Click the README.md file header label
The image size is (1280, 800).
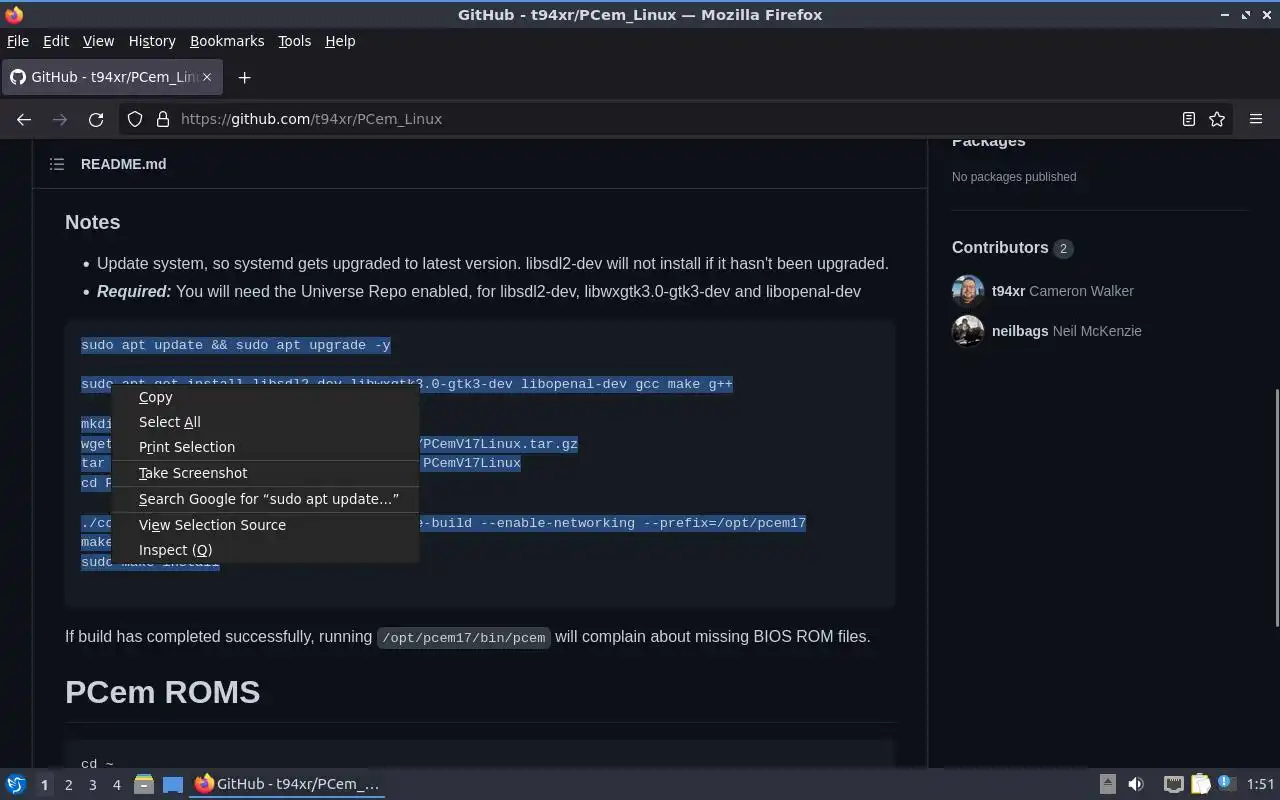point(124,164)
